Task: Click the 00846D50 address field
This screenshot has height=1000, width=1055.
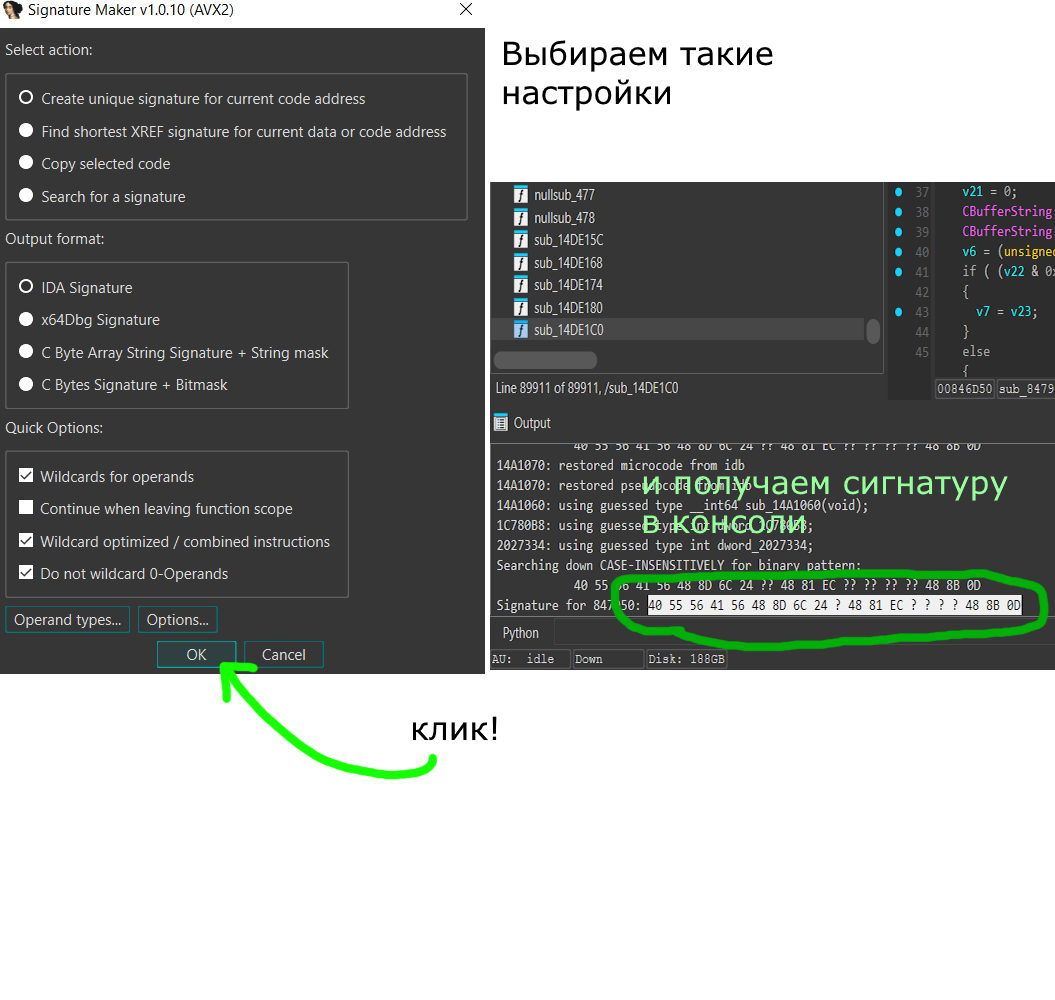Action: 965,388
